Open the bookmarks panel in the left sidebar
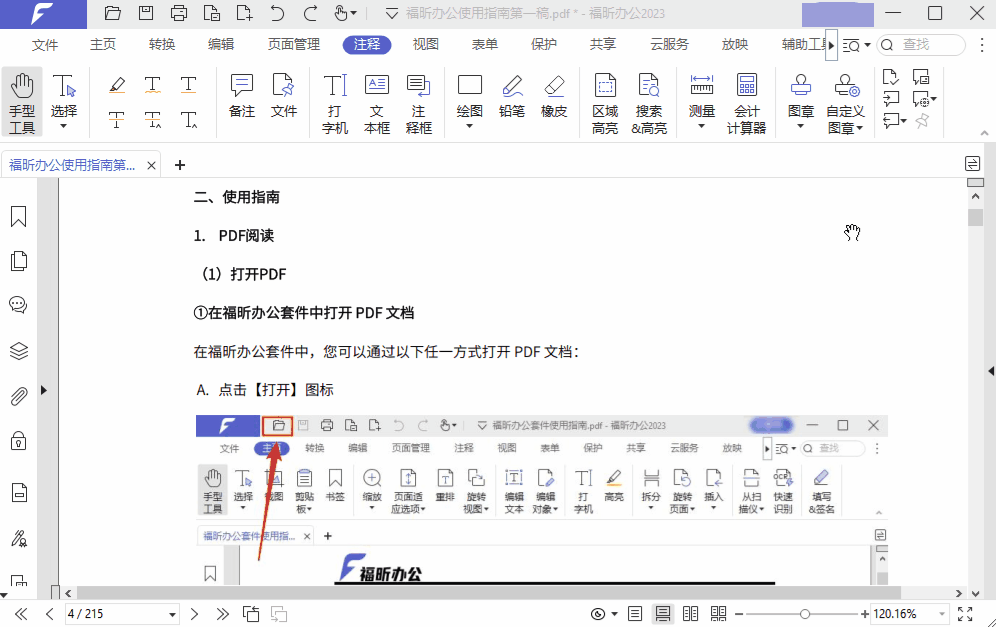Viewport: 996px width, 627px height. click(18, 215)
